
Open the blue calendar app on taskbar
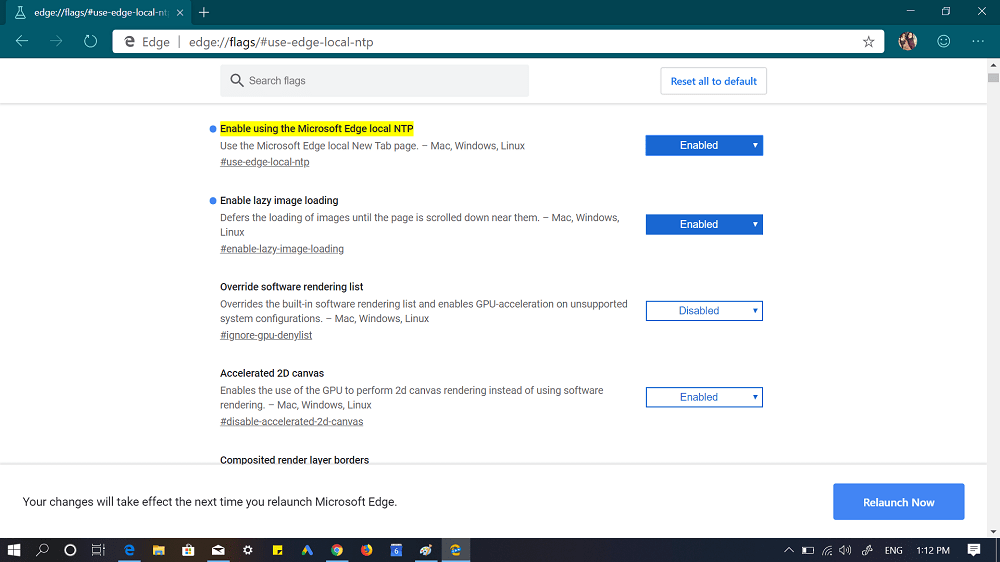[x=396, y=550]
